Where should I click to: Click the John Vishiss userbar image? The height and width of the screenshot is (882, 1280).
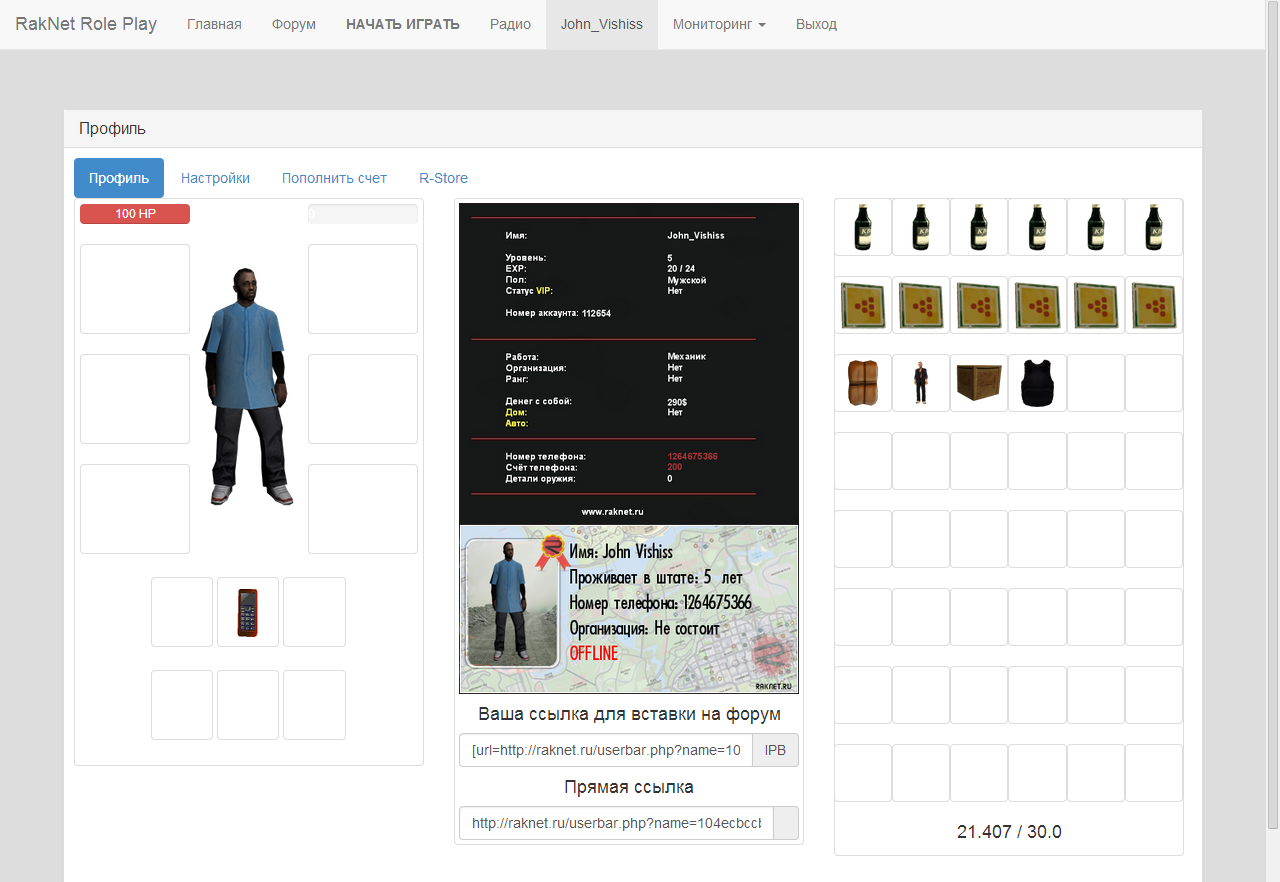pos(629,609)
